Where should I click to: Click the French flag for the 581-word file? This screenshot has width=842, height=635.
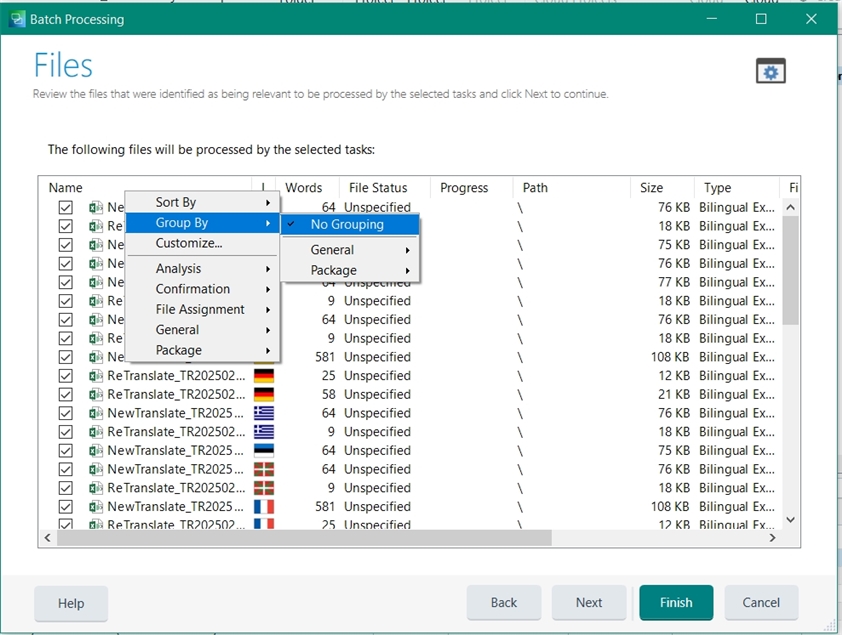(x=264, y=507)
